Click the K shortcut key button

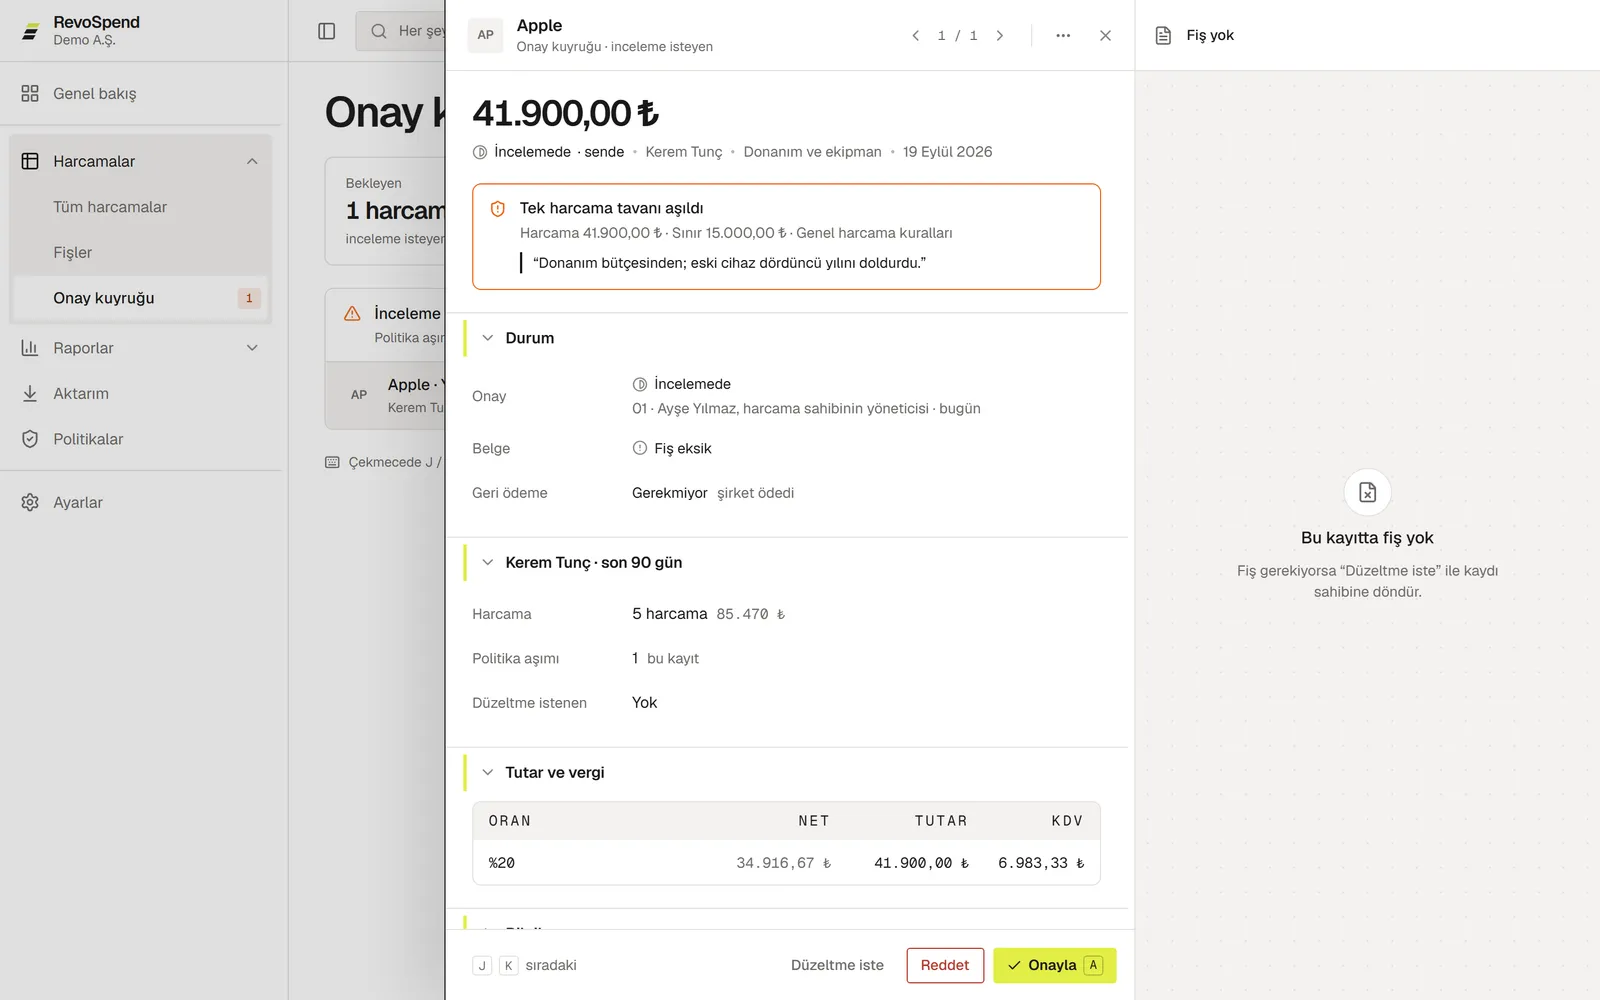click(x=508, y=965)
